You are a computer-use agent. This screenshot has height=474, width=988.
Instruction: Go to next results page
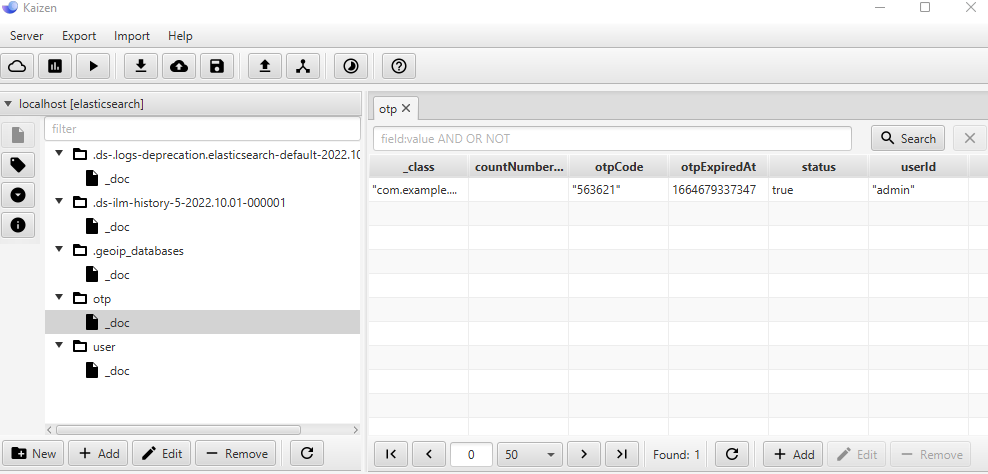(x=584, y=454)
